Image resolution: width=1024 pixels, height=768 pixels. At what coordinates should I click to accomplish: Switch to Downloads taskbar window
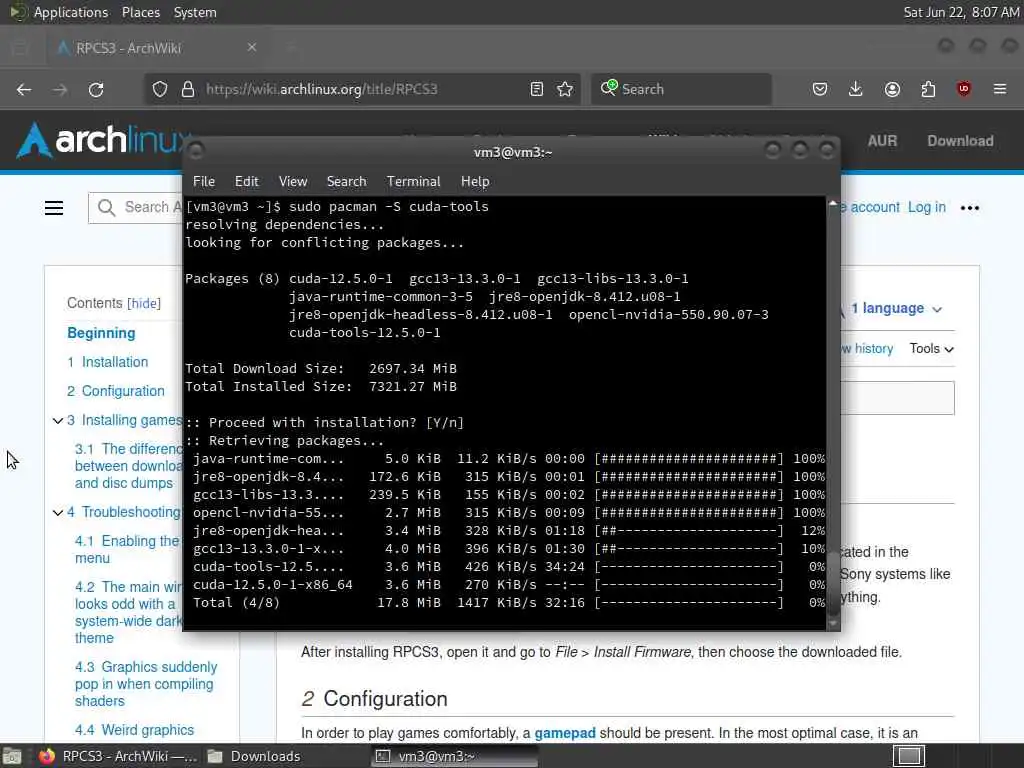(x=255, y=756)
